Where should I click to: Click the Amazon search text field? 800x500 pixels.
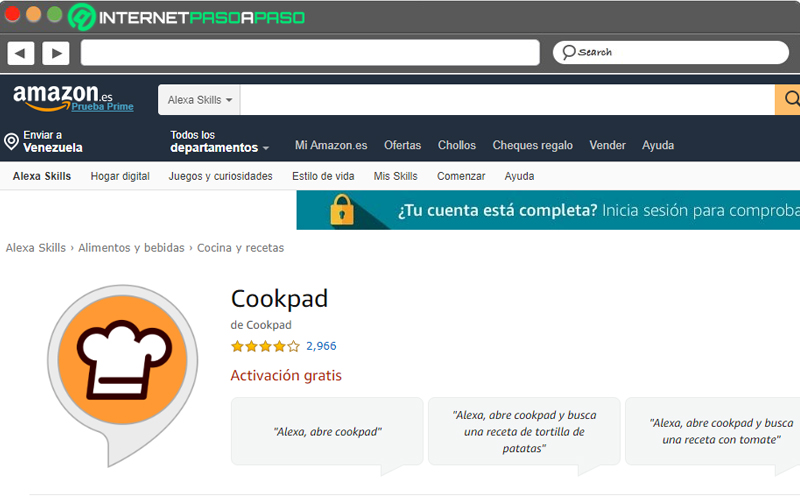(507, 100)
